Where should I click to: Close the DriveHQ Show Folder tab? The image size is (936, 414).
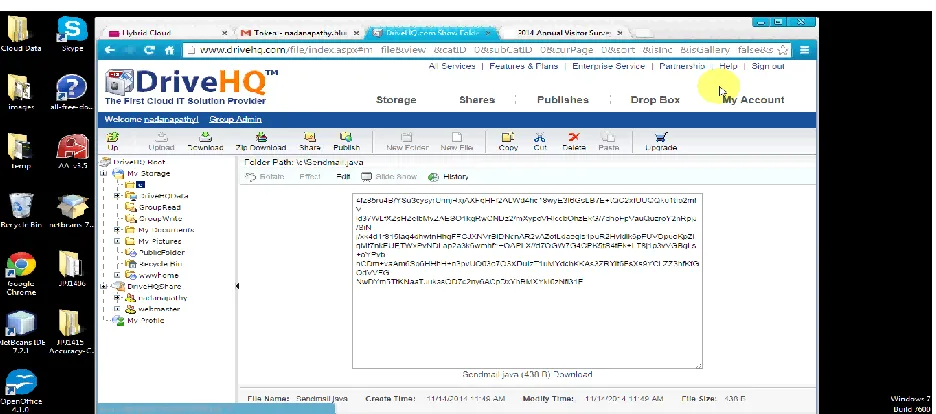[x=488, y=33]
